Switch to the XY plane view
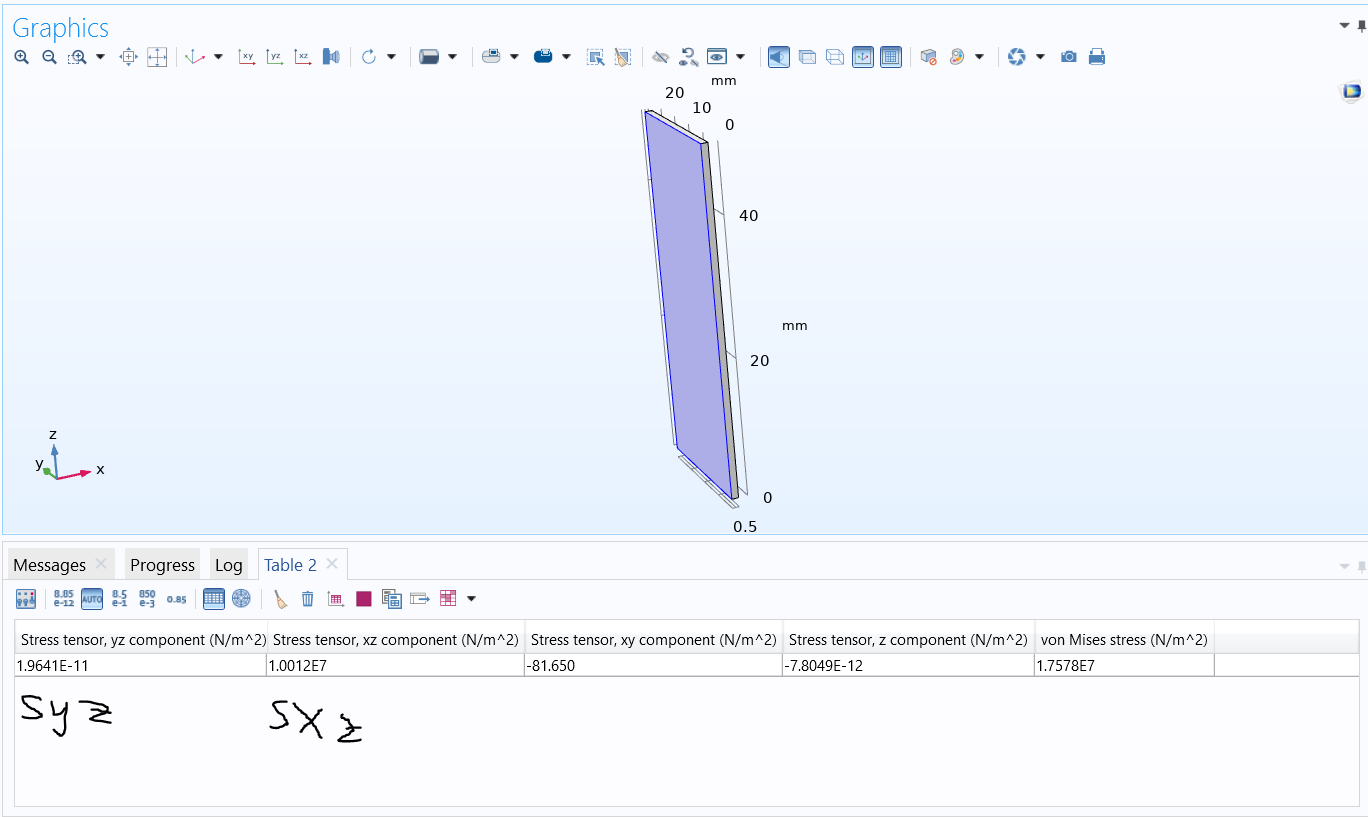 click(247, 57)
